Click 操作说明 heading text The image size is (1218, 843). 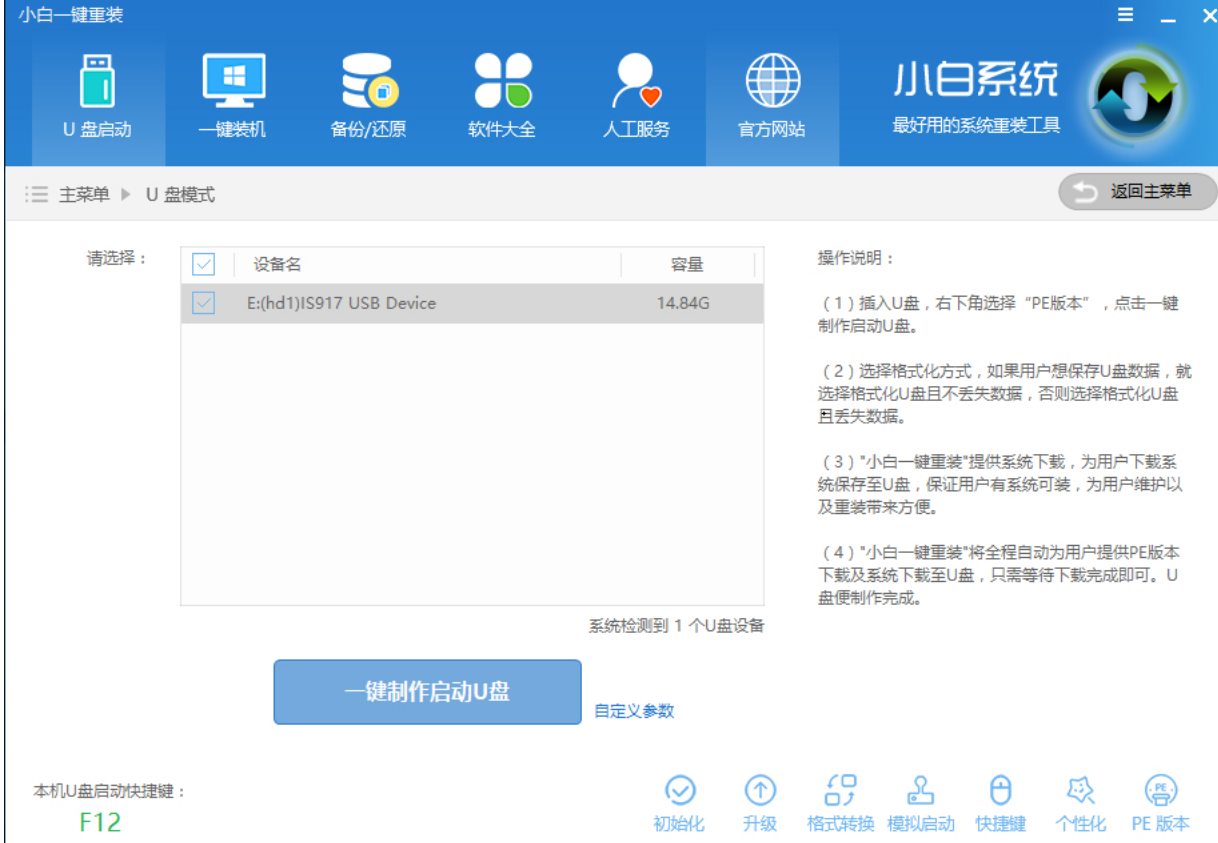click(855, 258)
